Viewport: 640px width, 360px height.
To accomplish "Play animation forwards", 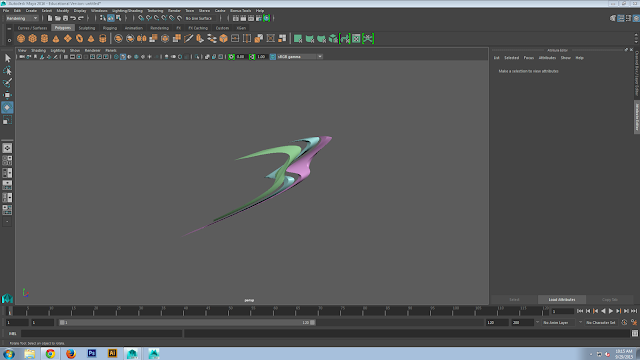I will [x=611, y=311].
